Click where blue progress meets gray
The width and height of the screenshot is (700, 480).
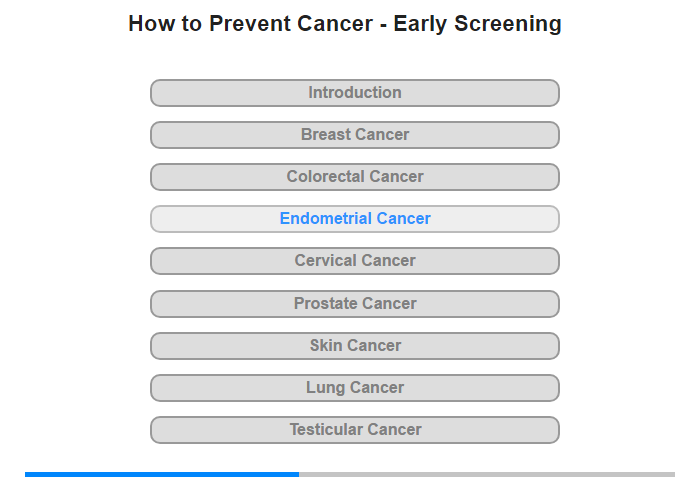(x=299, y=474)
